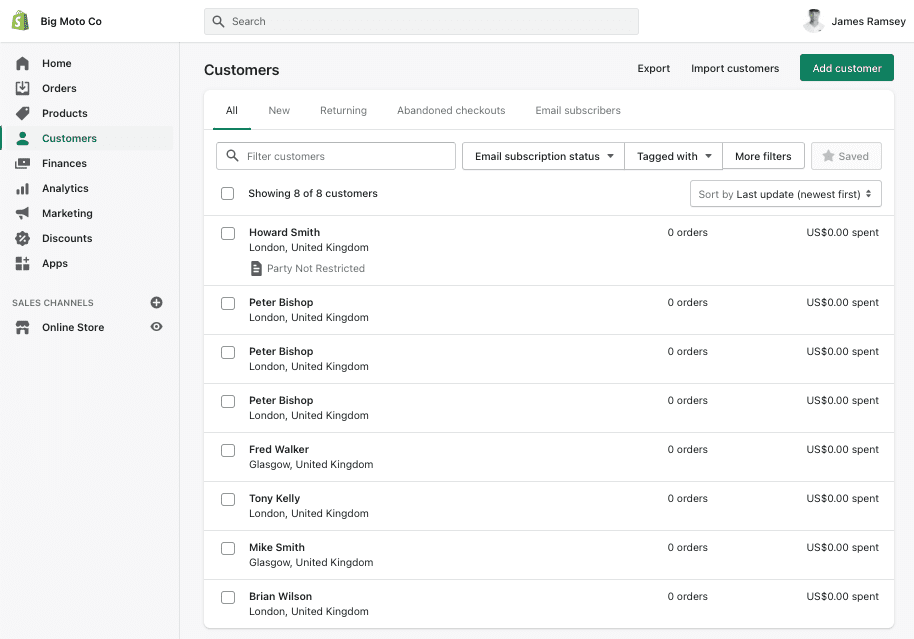Switch to the Returning tab
The width and height of the screenshot is (914, 639).
343,110
